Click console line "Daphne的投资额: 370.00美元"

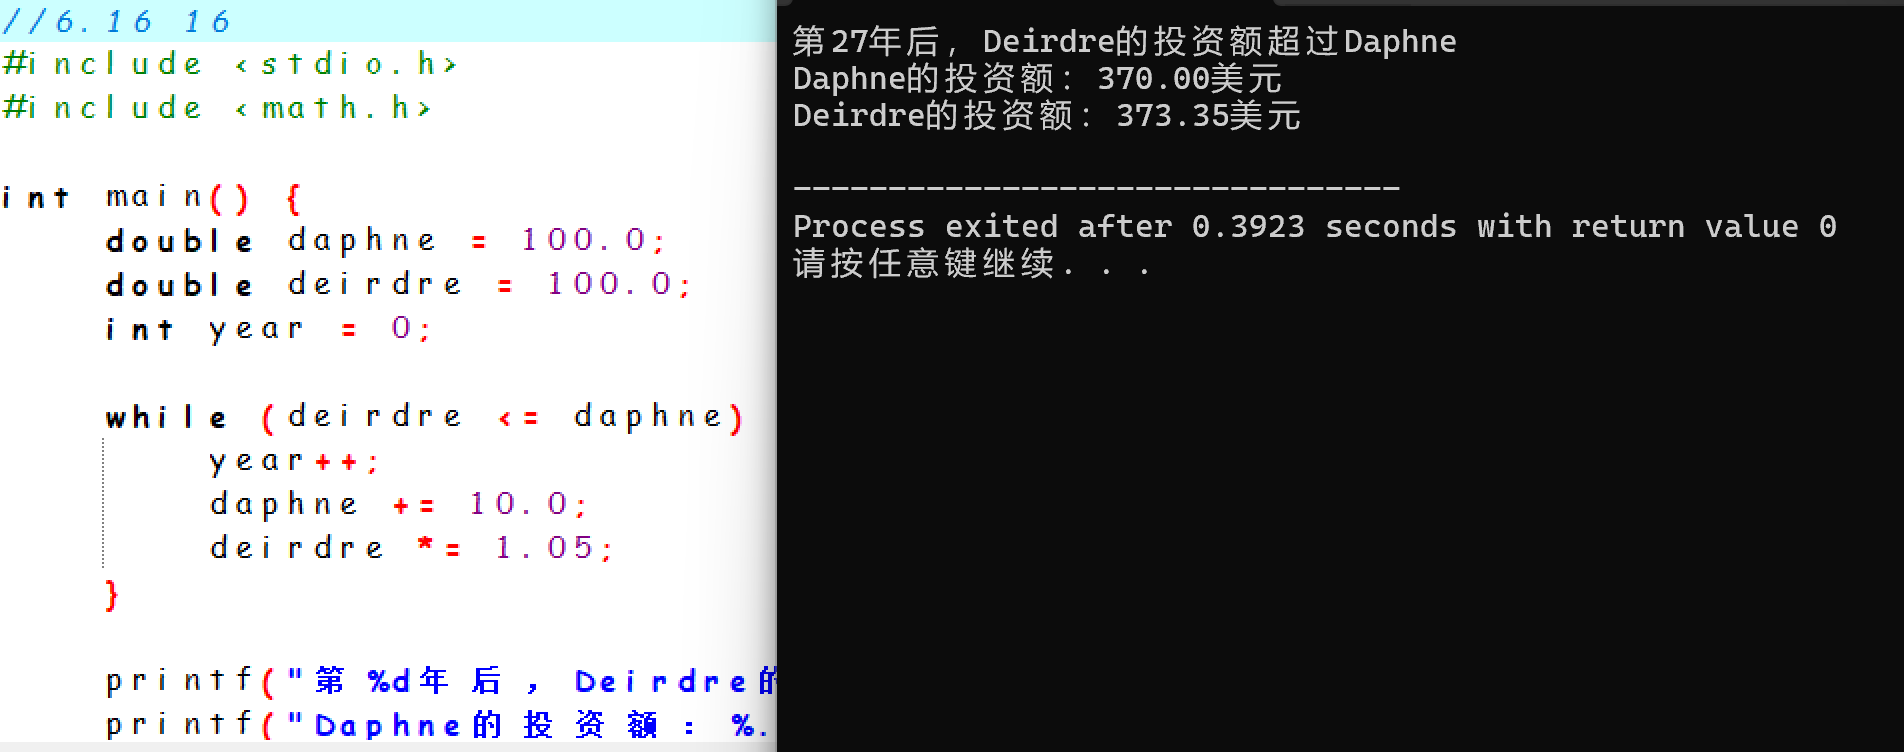point(1037,78)
